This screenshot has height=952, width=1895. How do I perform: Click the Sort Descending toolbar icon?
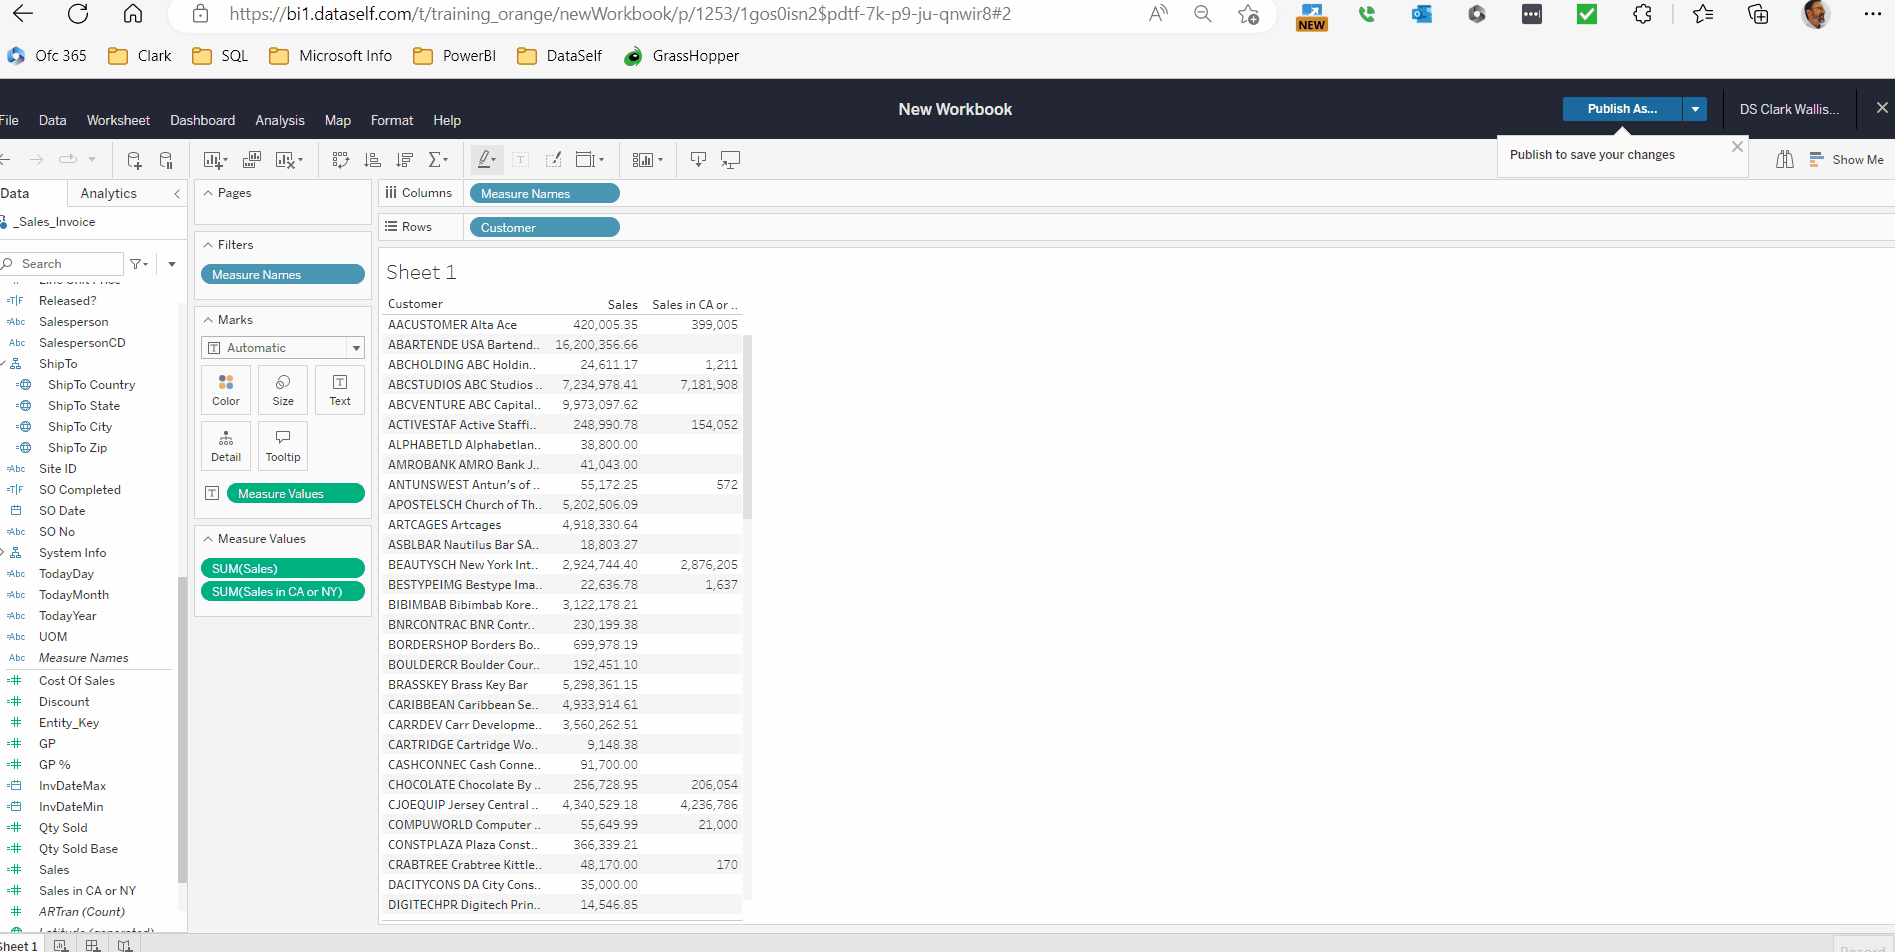pyautogui.click(x=404, y=160)
